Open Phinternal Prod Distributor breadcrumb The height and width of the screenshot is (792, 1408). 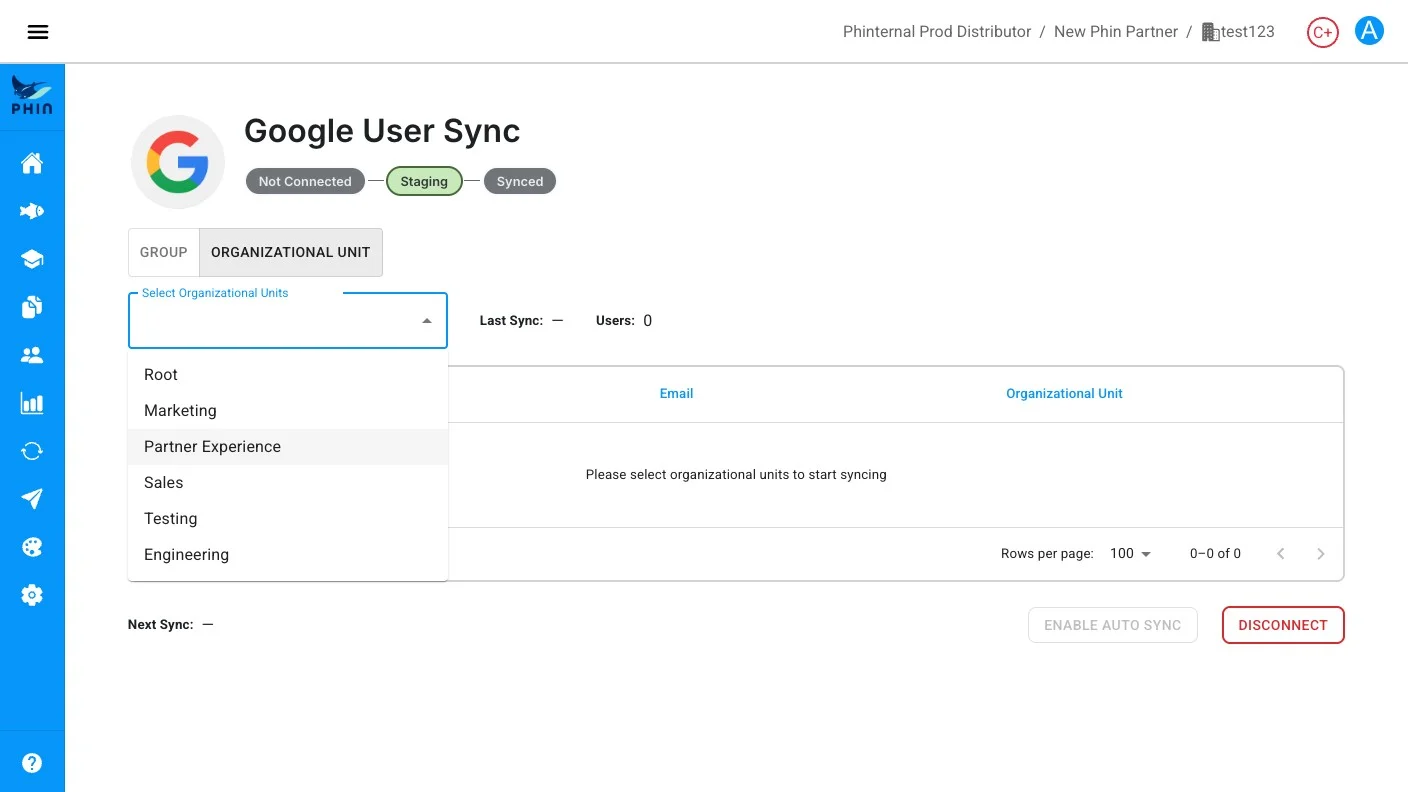coord(937,32)
